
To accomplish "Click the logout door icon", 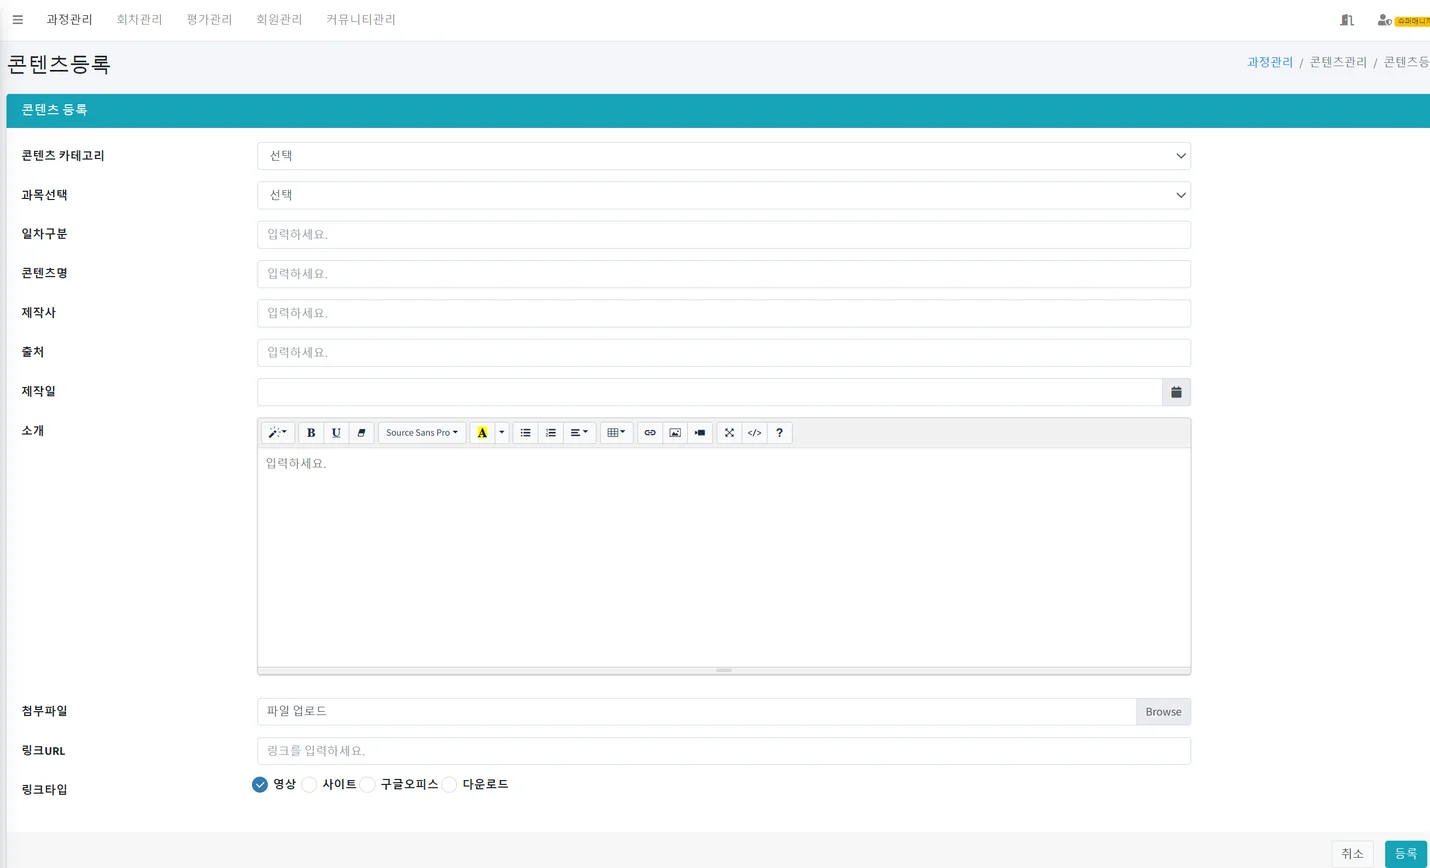I will pos(1347,20).
